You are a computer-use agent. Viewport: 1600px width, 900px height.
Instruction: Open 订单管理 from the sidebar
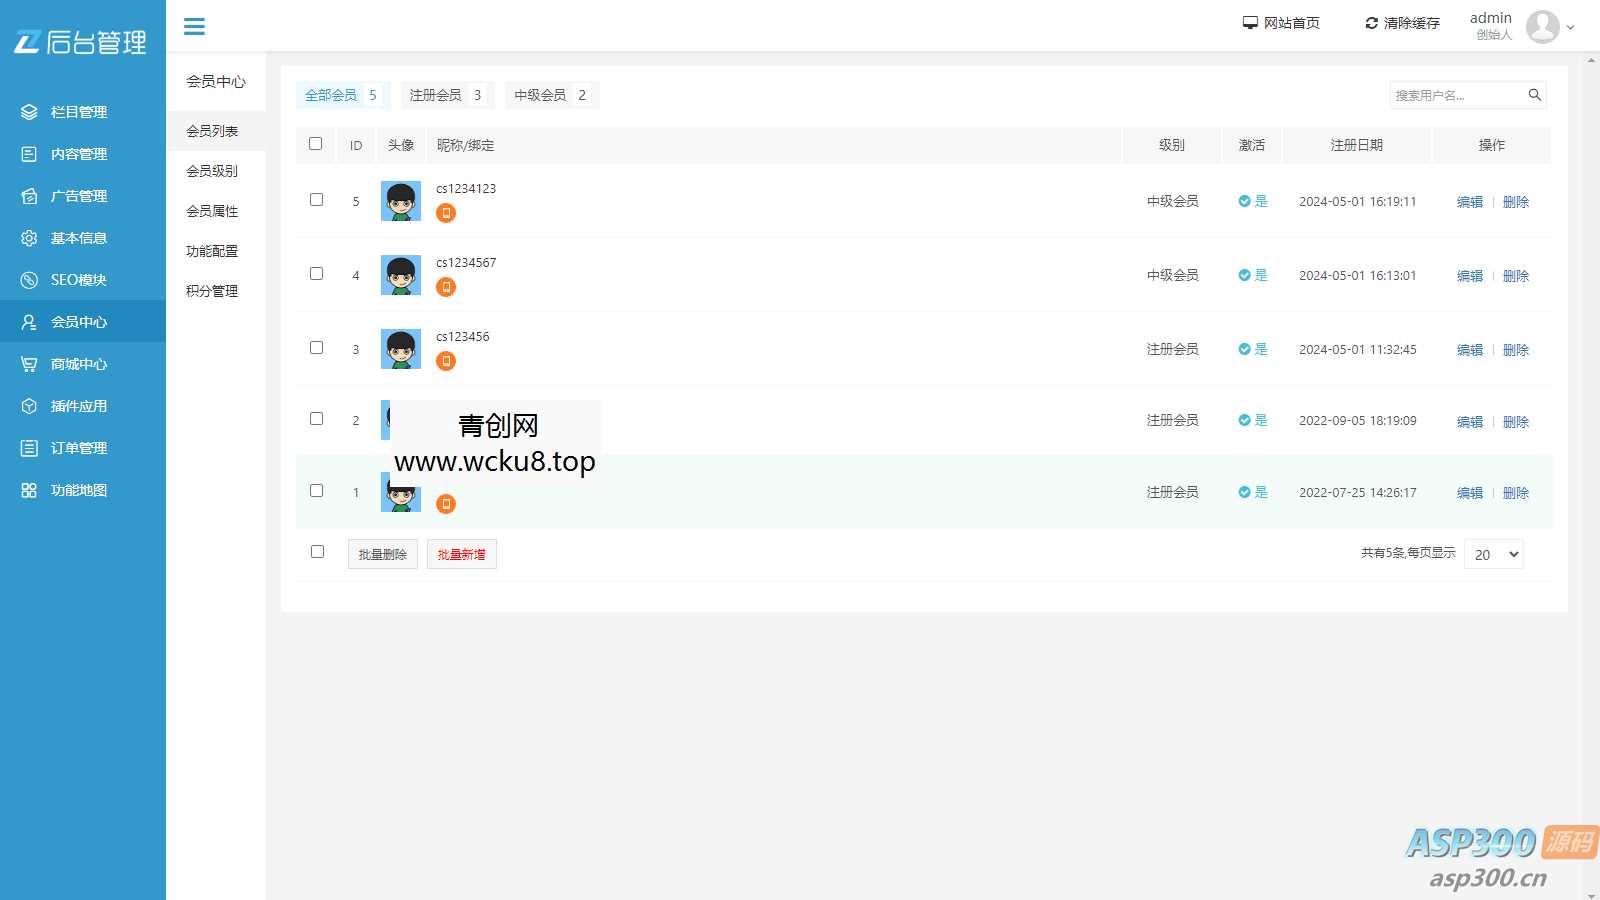click(x=78, y=448)
